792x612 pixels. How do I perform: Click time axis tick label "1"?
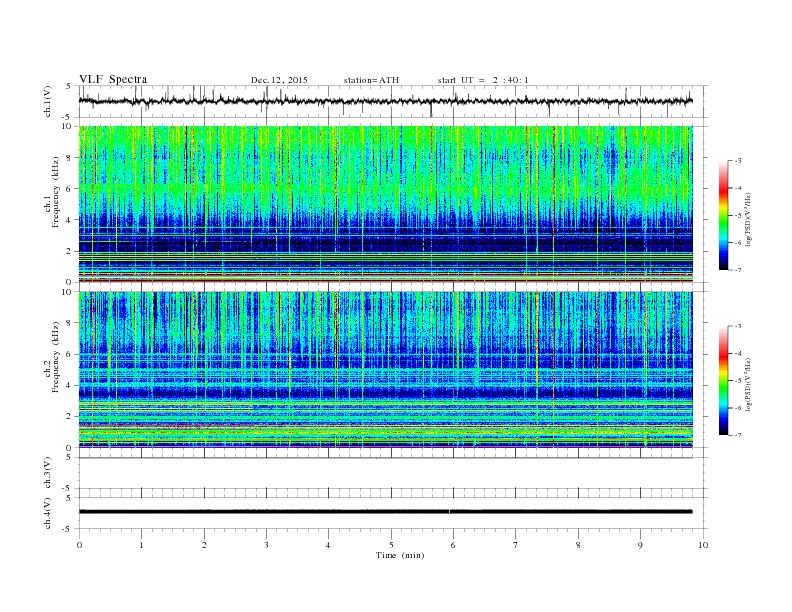click(141, 545)
